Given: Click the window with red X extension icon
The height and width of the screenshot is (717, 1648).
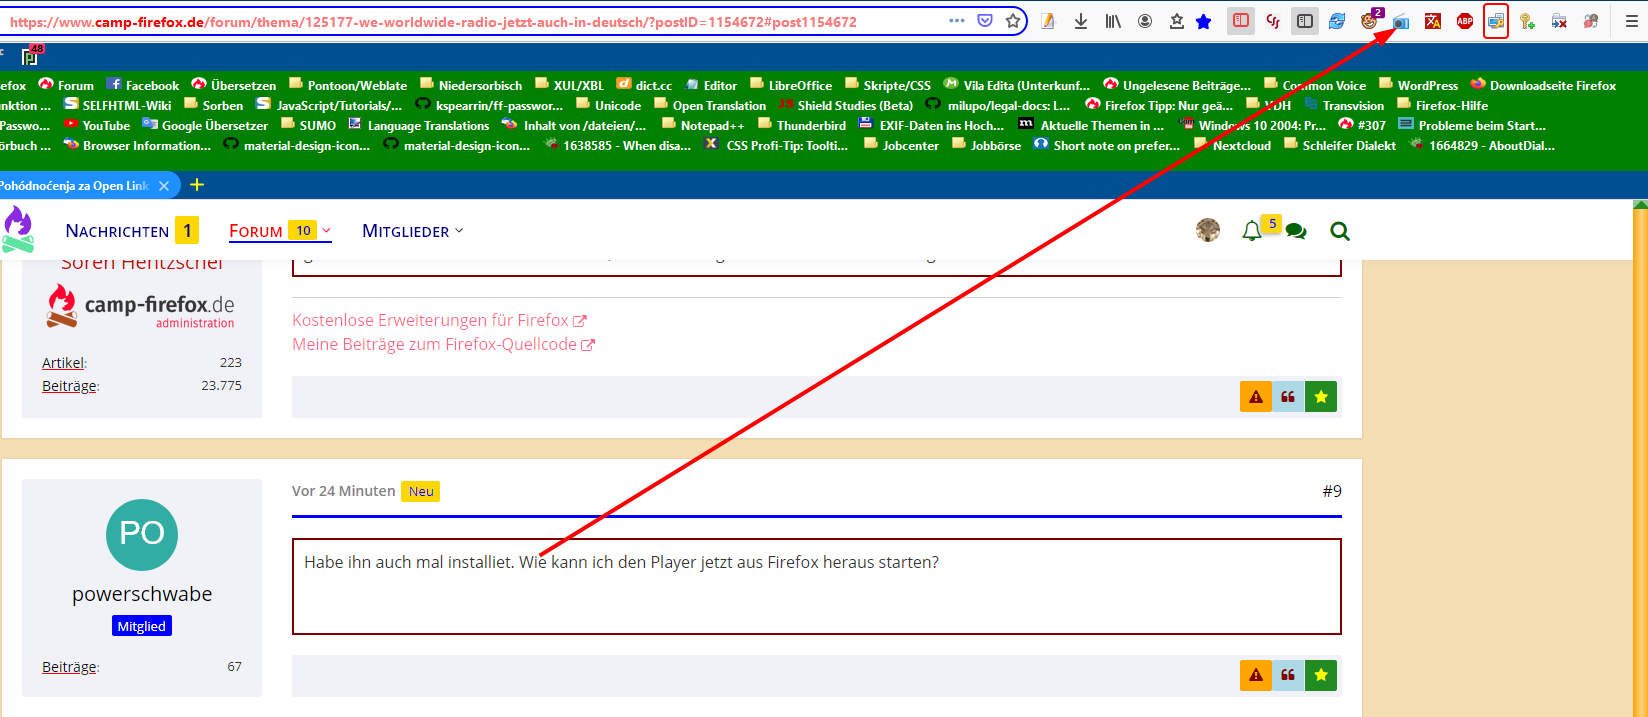Looking at the screenshot, I should tap(1559, 21).
